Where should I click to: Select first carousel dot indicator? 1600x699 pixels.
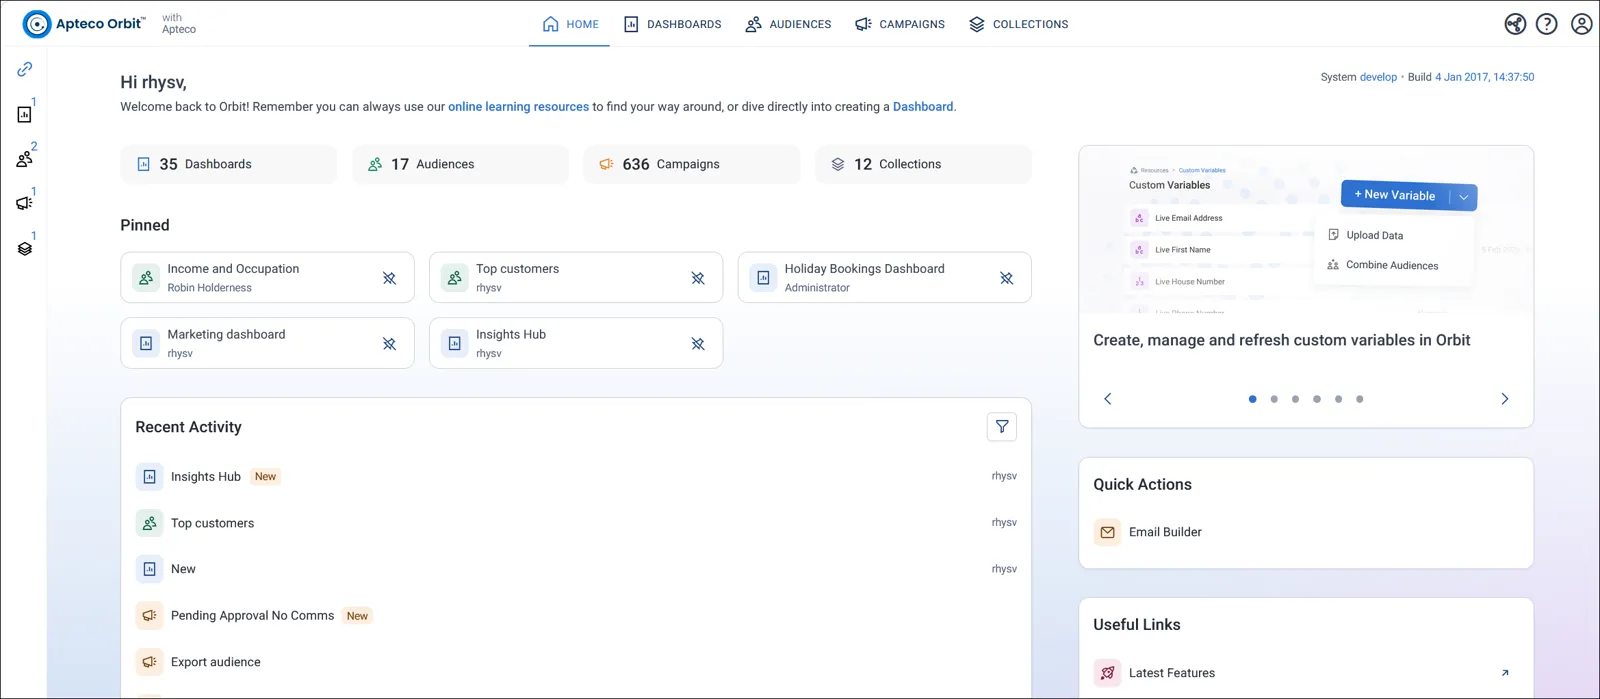pos(1252,399)
